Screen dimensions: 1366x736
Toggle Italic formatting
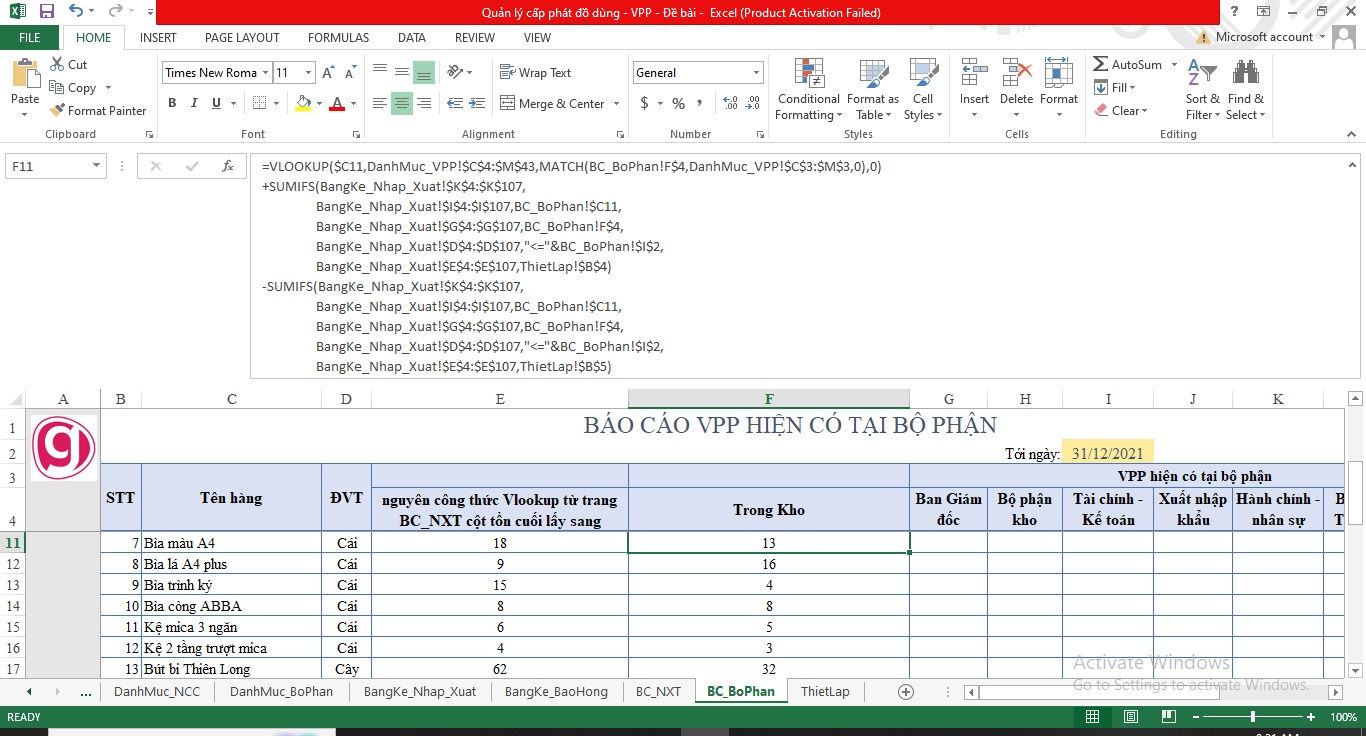194,103
